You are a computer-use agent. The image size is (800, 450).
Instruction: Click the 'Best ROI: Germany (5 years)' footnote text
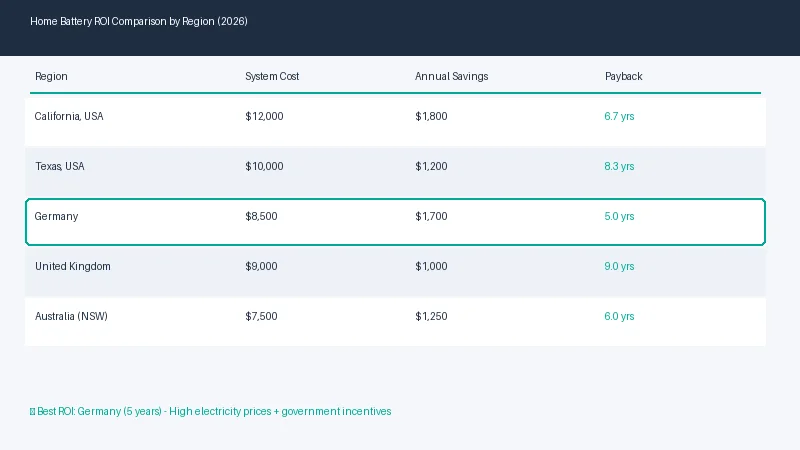(x=211, y=411)
